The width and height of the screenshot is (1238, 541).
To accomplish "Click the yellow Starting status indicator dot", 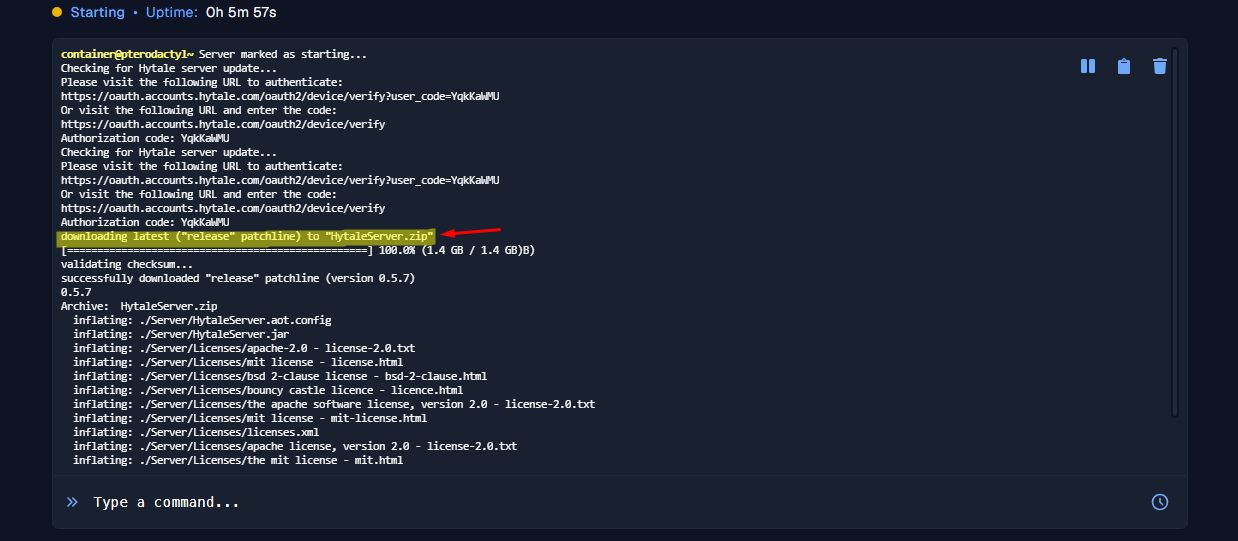I will [x=57, y=12].
